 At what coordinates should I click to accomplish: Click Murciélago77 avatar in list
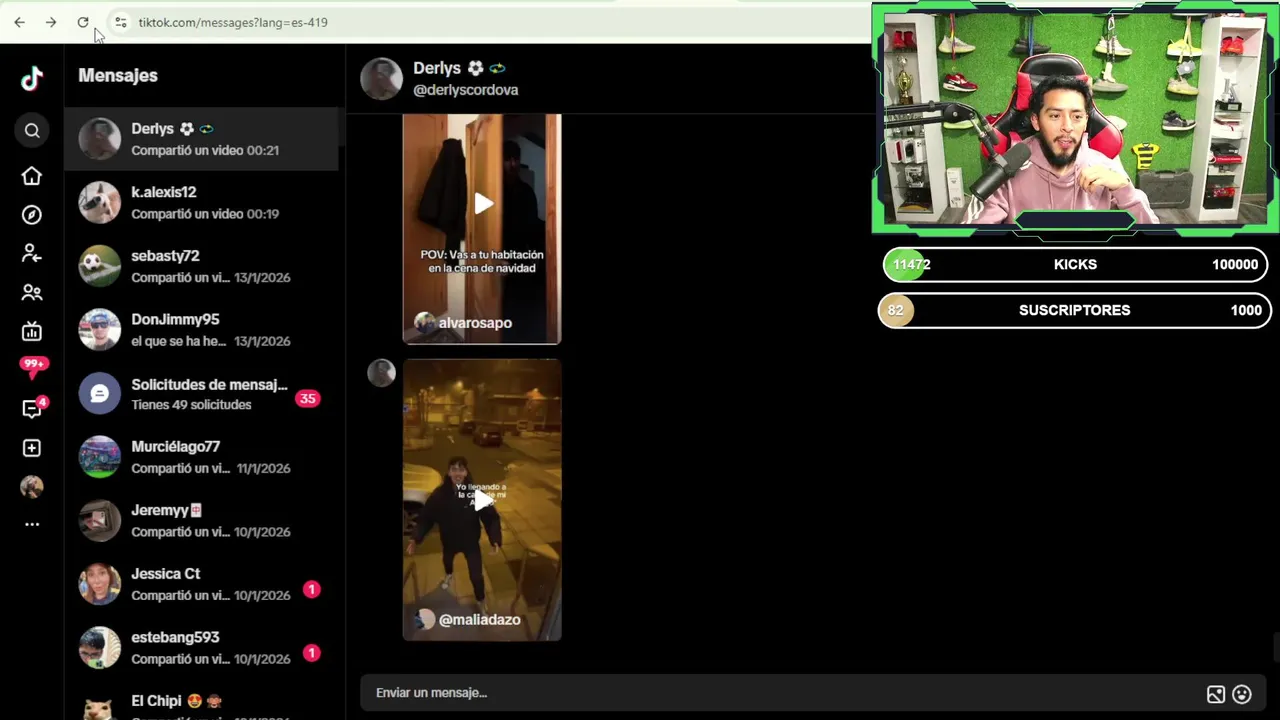pos(100,457)
